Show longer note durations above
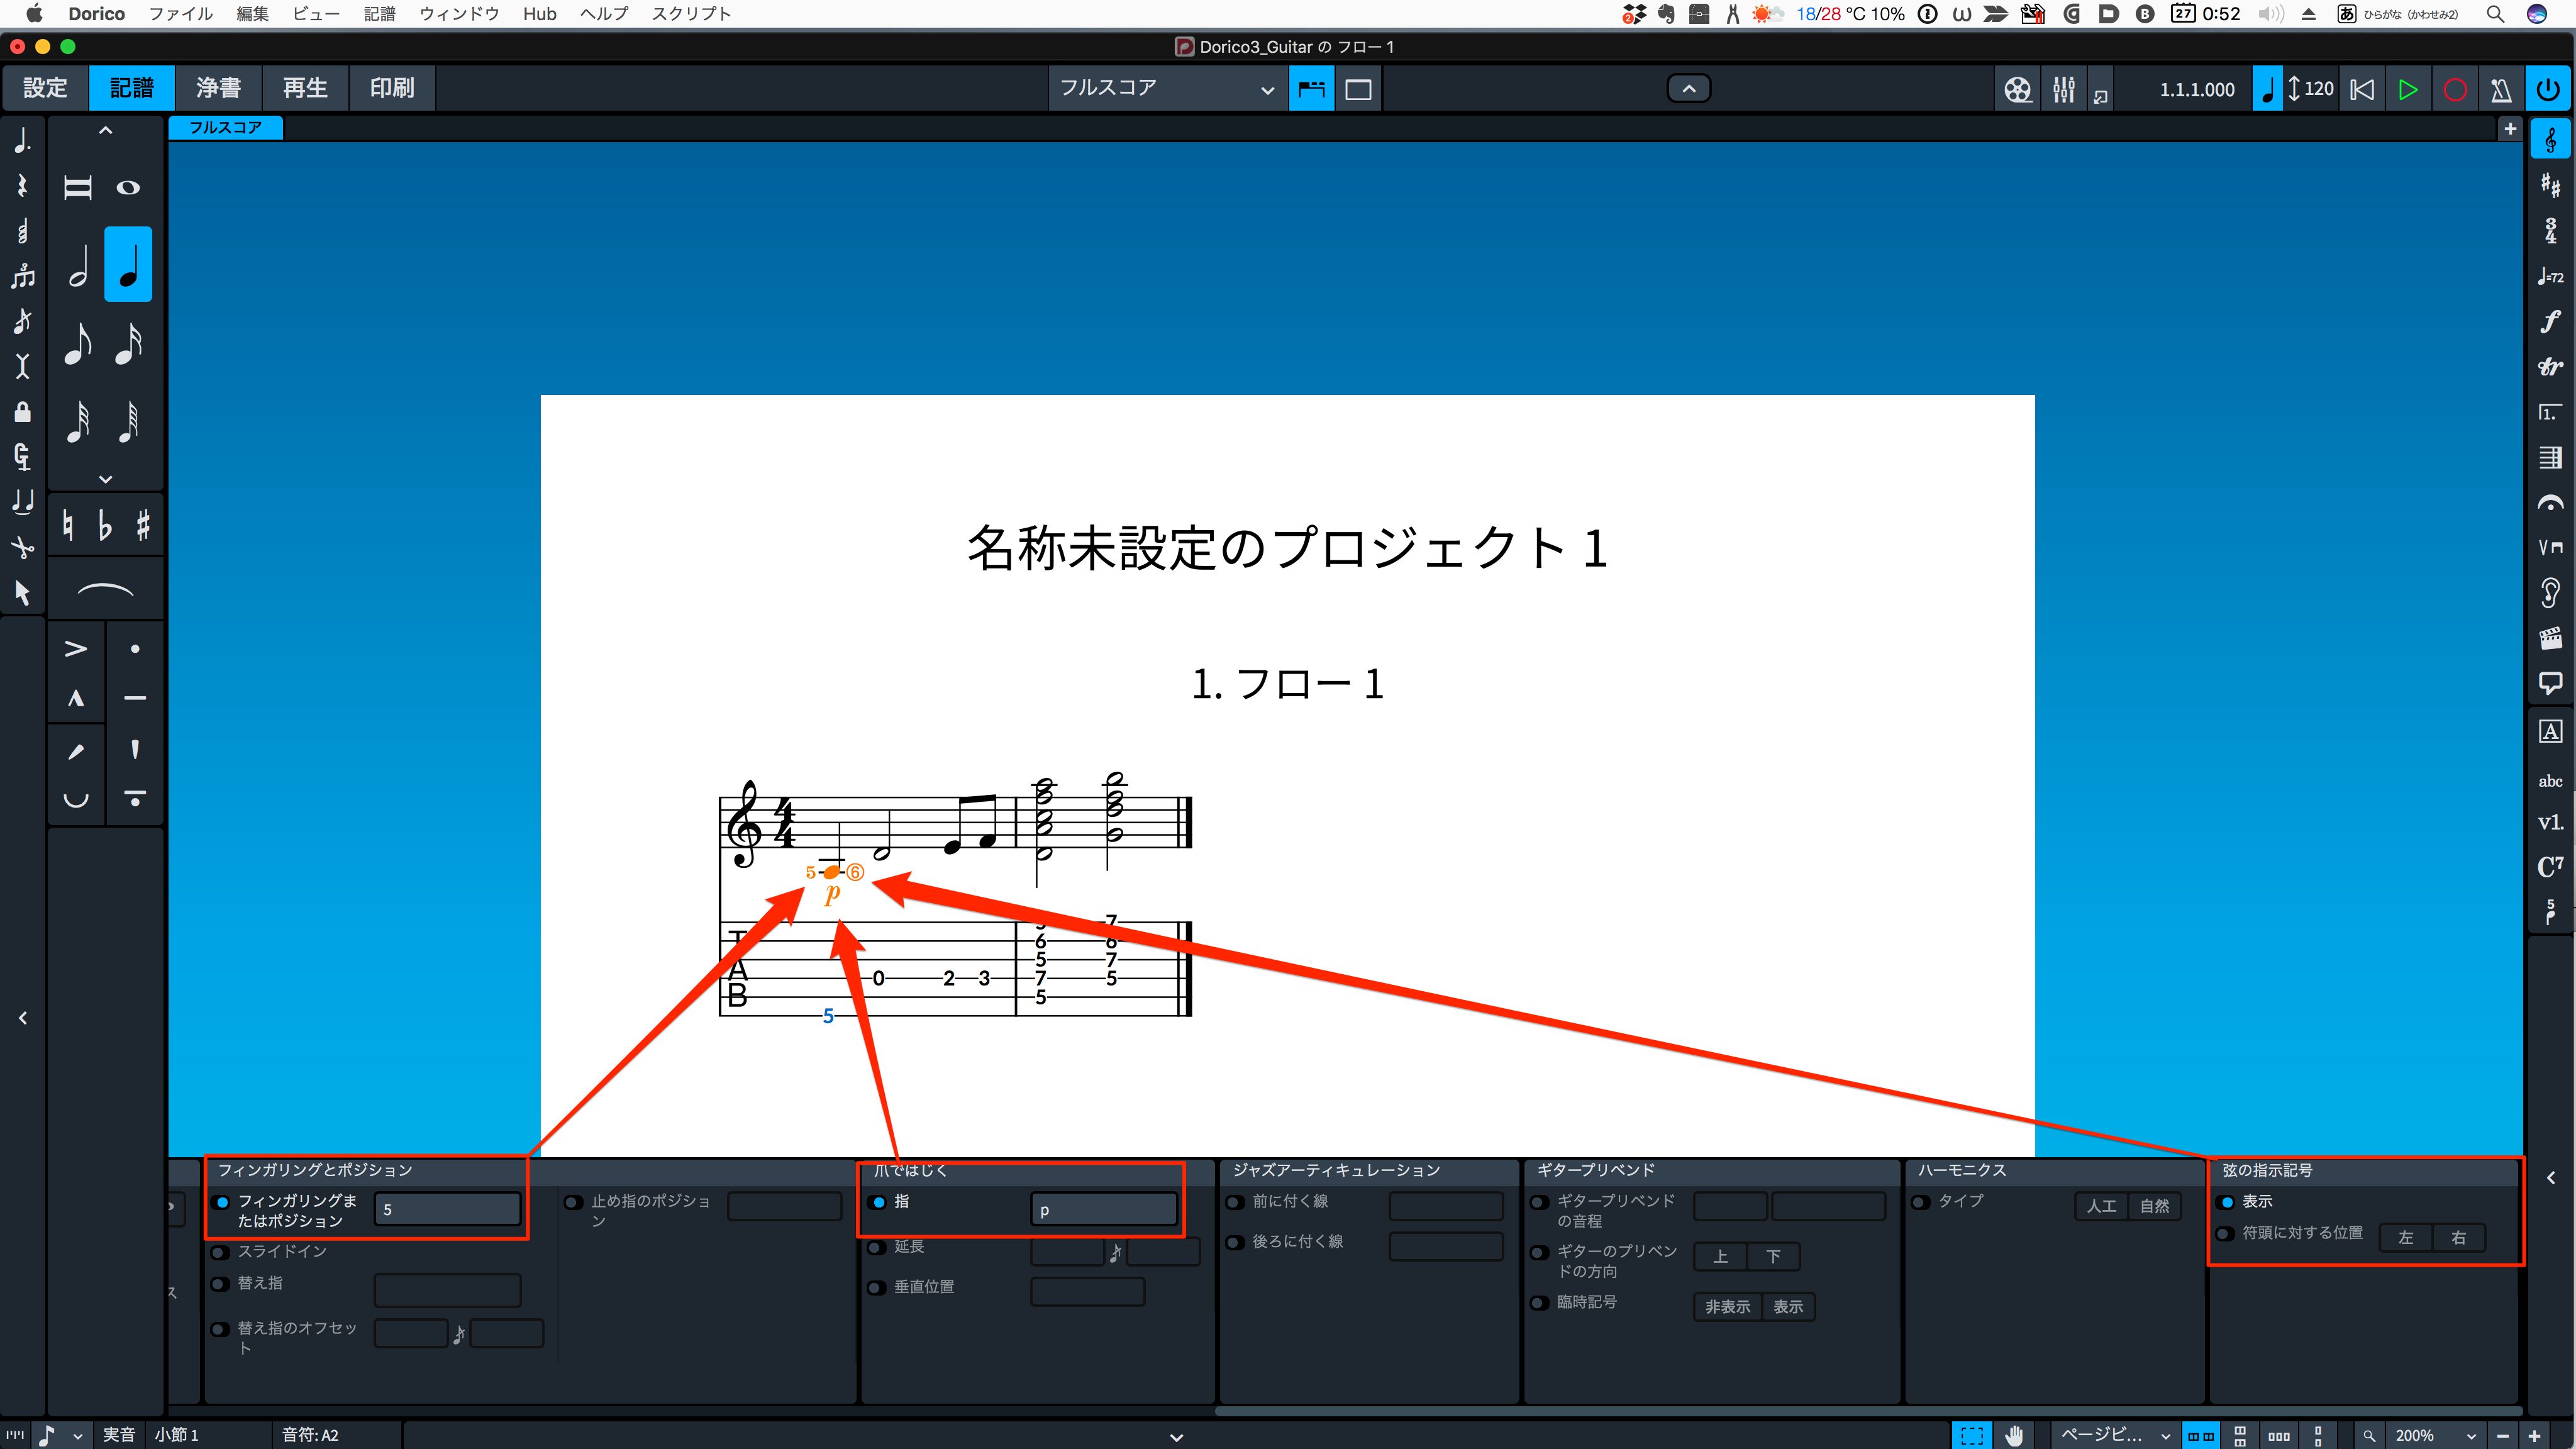 pyautogui.click(x=105, y=130)
